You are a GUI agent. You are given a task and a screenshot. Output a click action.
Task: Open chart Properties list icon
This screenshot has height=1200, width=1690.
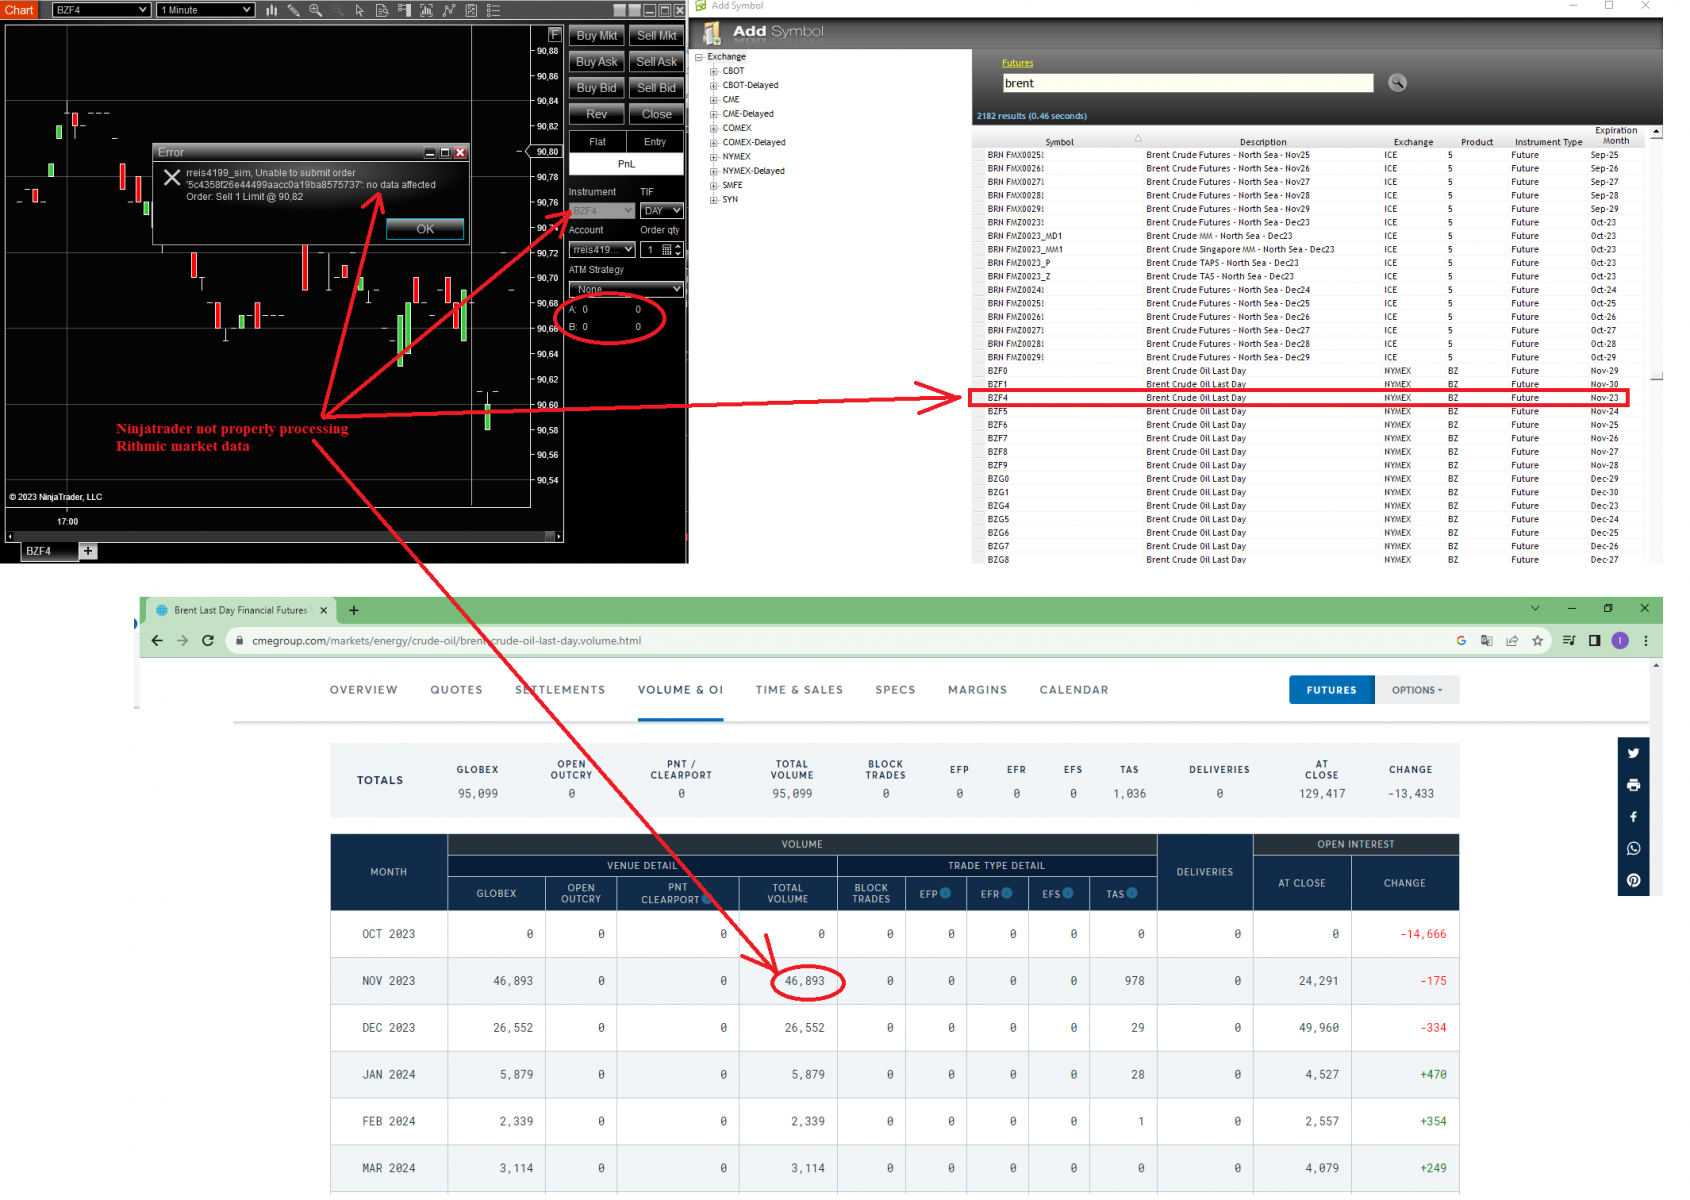(x=493, y=10)
